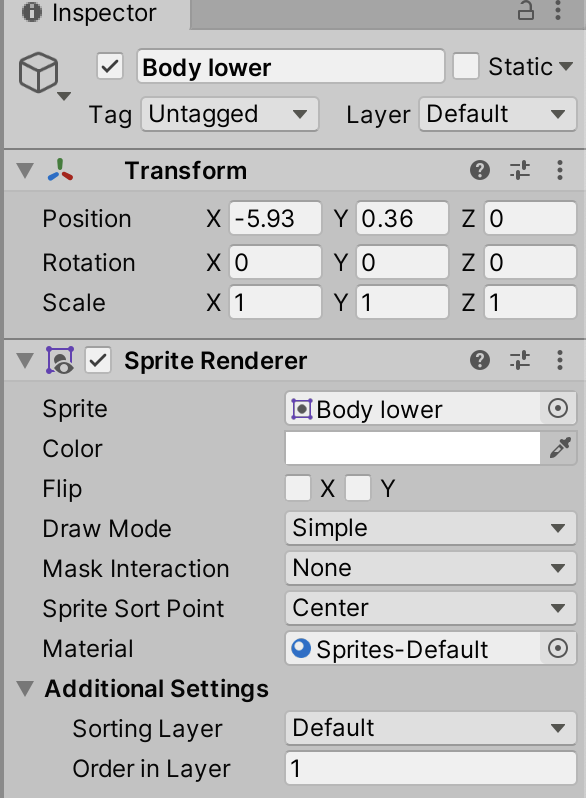Click the object name field Body lower
586x798 pixels.
291,67
